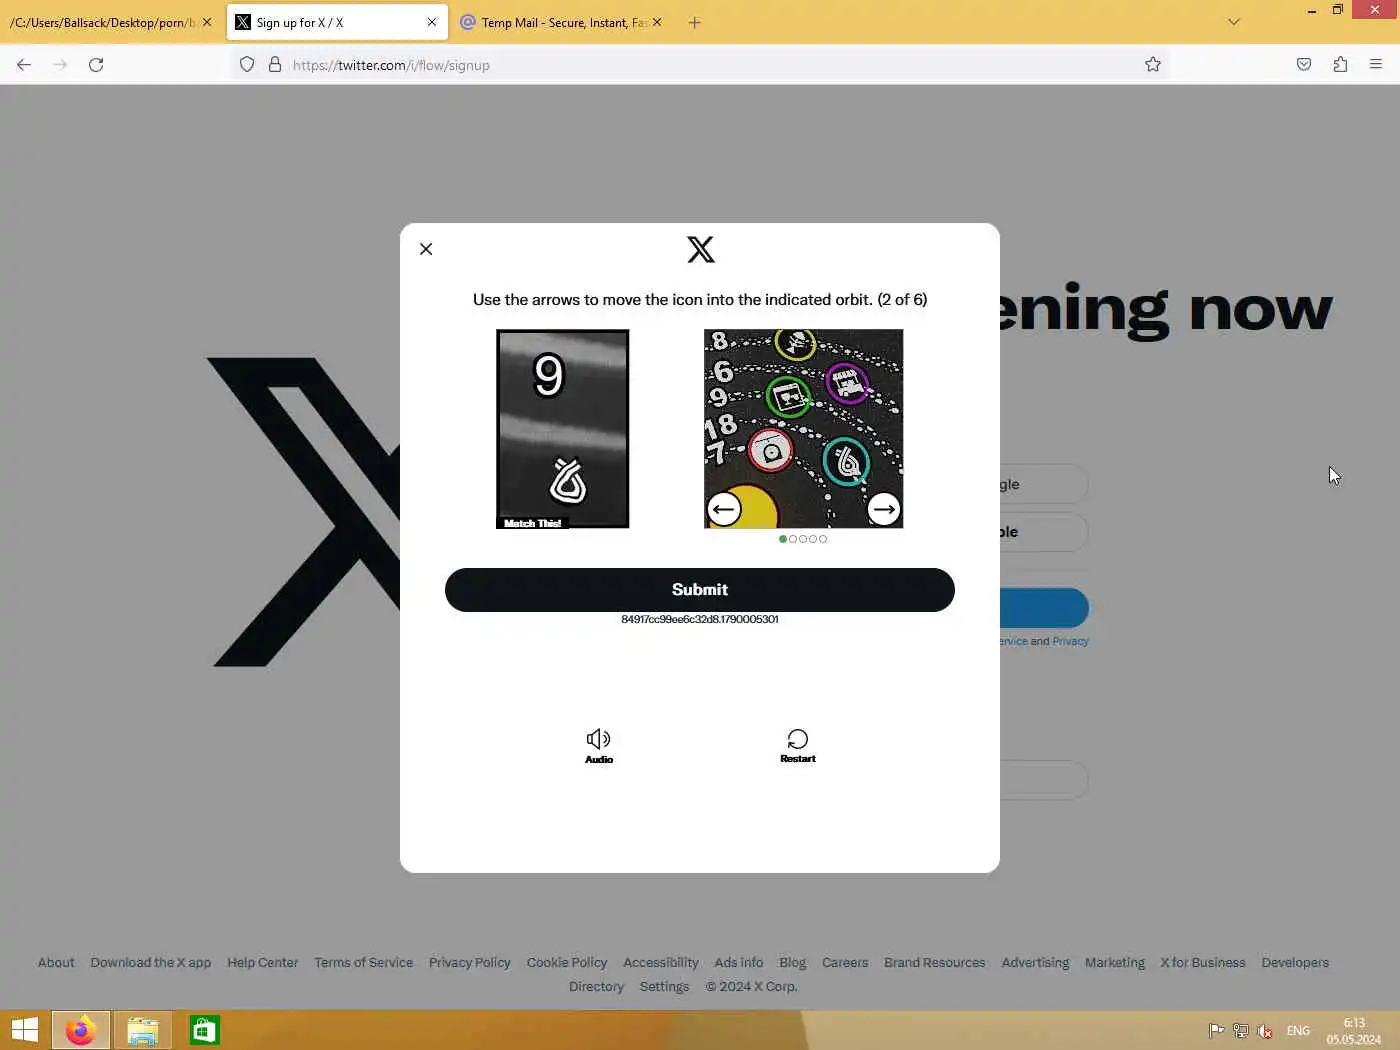Go back in browser history

click(x=24, y=65)
